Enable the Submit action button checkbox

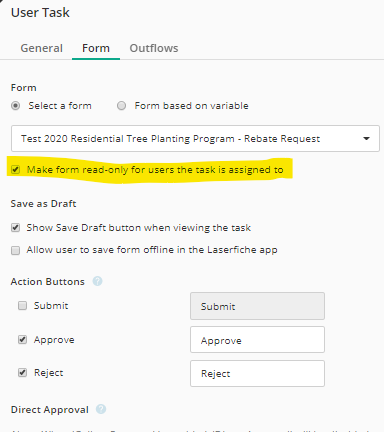(22, 306)
